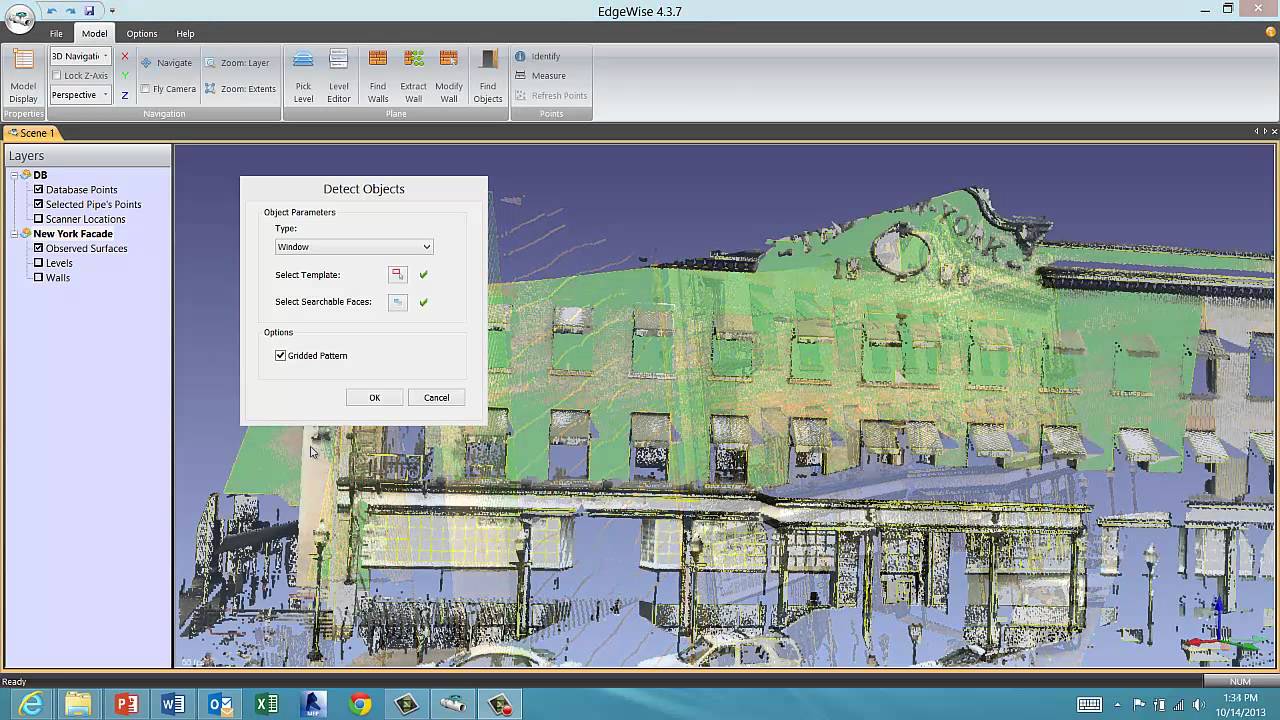Click the Select Searchable Faces picker icon

pyautogui.click(x=397, y=301)
